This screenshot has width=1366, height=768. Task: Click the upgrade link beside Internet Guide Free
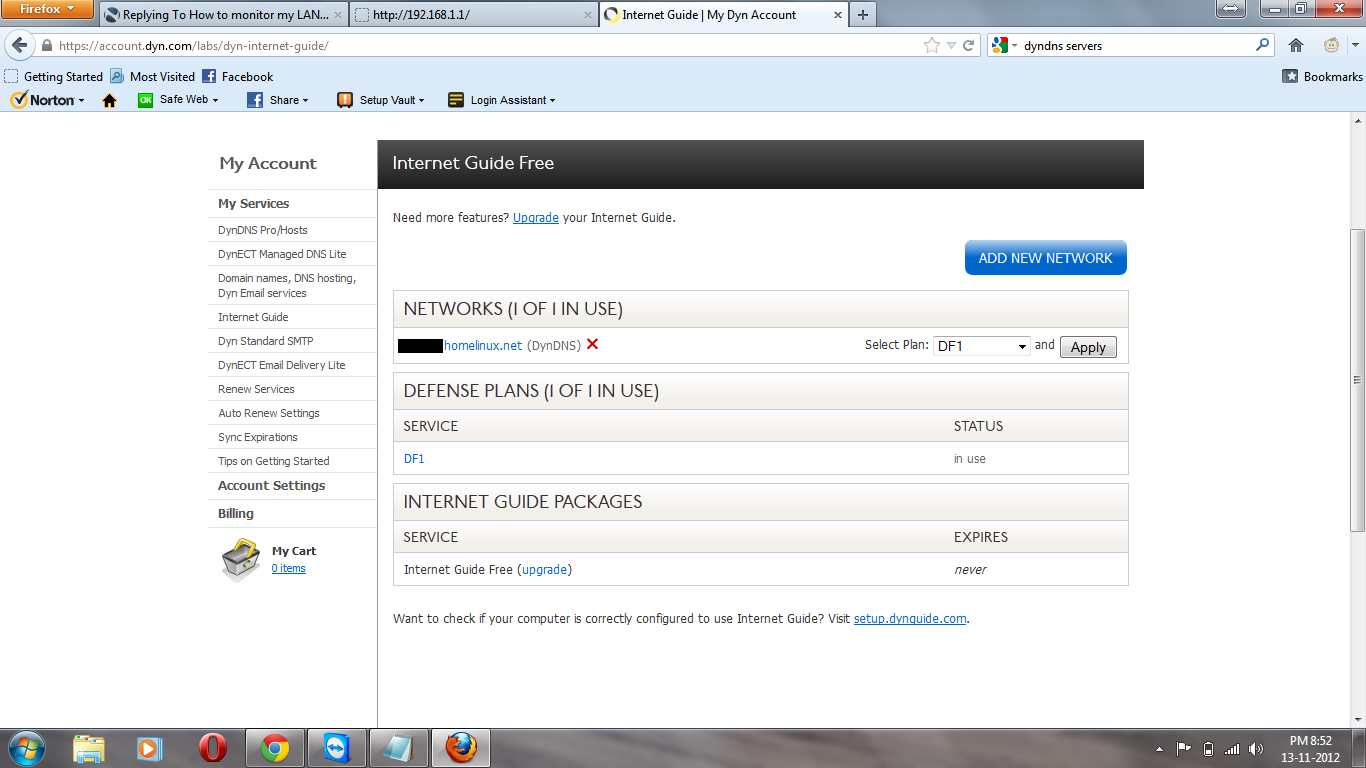[545, 570]
